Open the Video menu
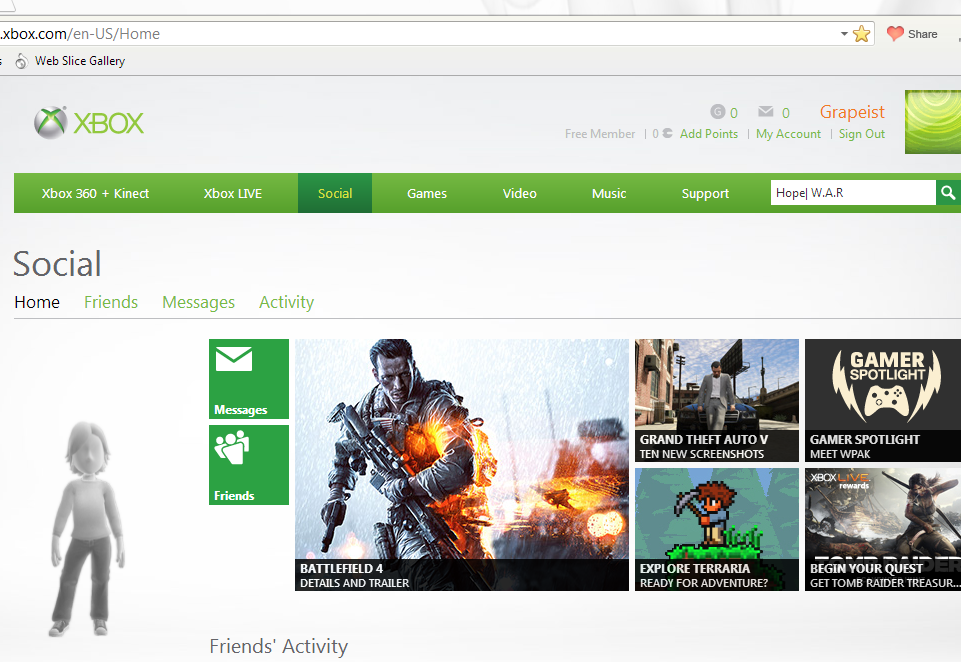Image resolution: width=961 pixels, height=662 pixels. [520, 193]
